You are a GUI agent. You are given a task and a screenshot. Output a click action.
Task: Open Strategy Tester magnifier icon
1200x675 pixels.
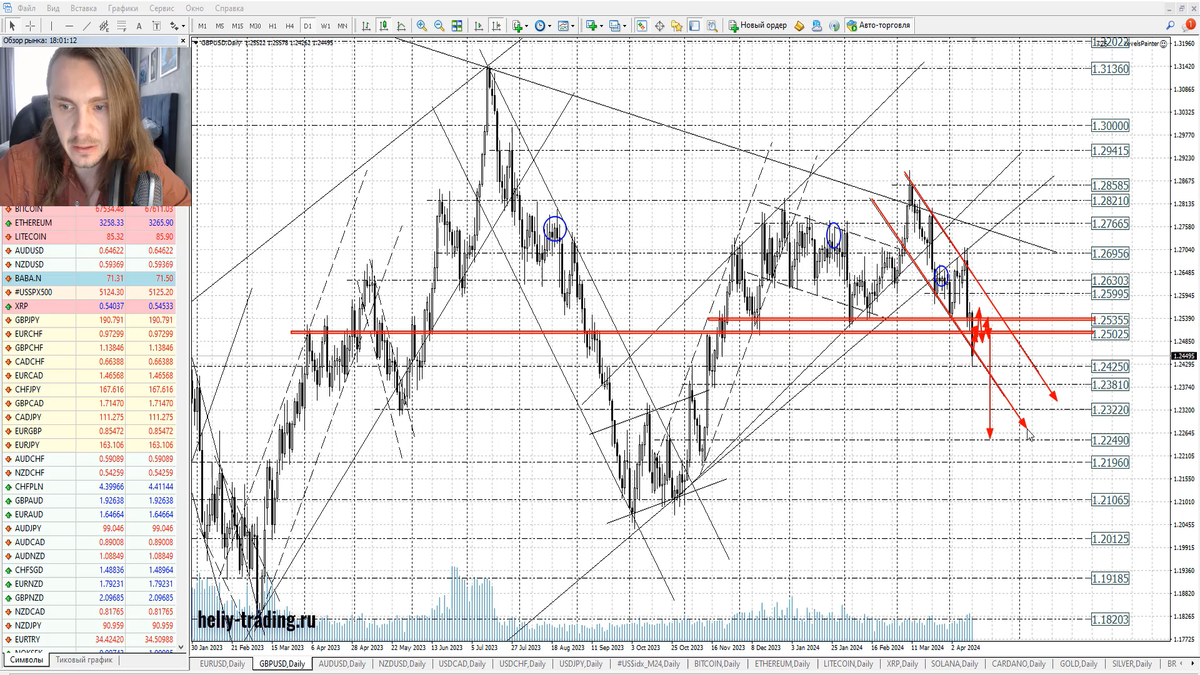[712, 25]
